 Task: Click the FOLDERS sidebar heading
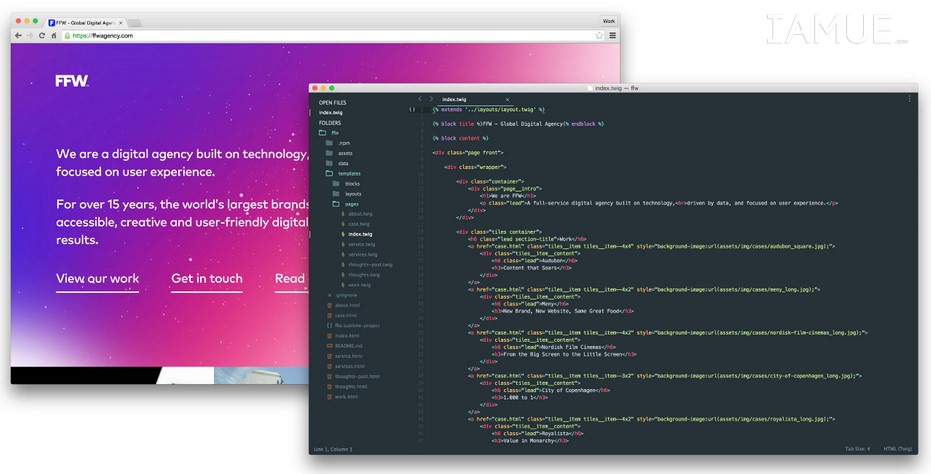[x=330, y=123]
